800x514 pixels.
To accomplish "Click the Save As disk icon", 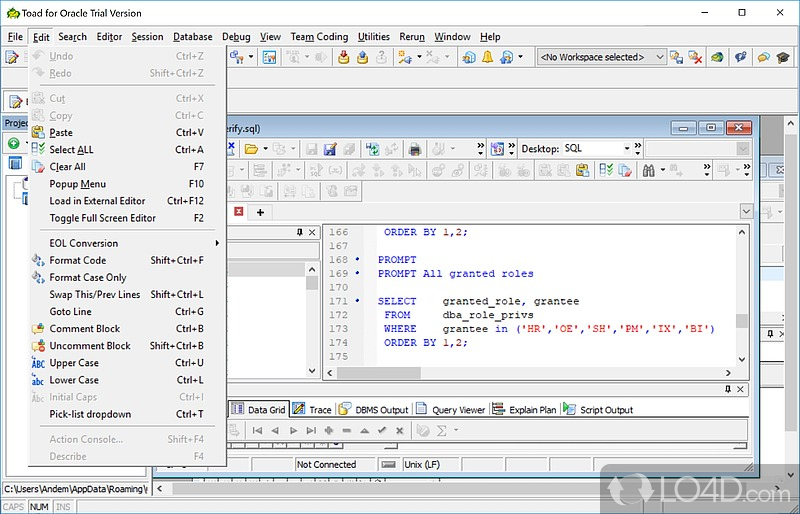I will (329, 149).
